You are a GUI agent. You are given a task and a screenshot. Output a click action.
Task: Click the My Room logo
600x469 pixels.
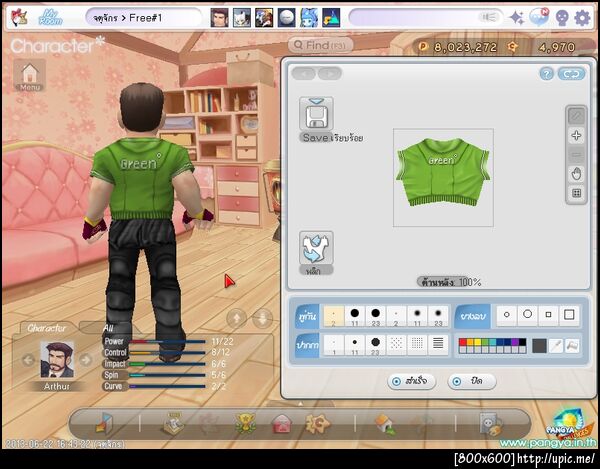point(51,18)
